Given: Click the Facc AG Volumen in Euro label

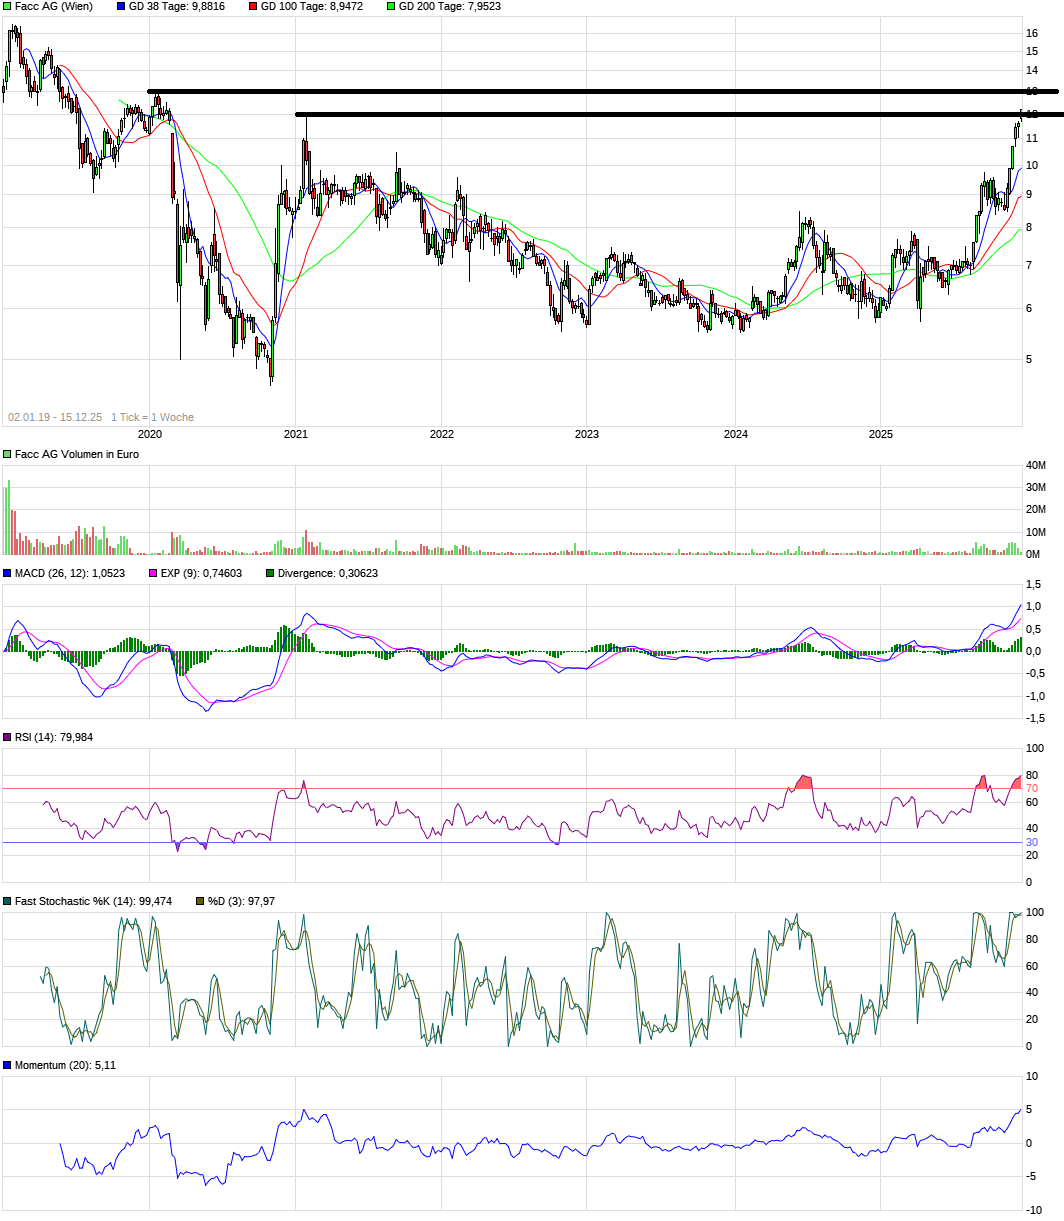Looking at the screenshot, I should click(x=76, y=454).
